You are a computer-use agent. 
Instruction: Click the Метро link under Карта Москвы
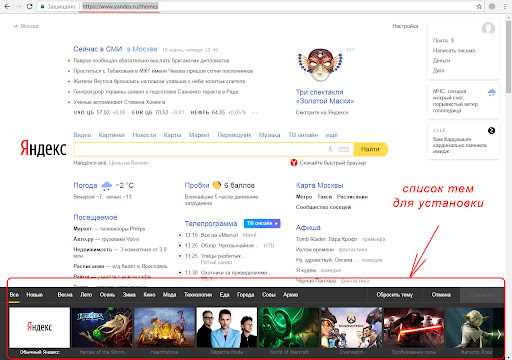tap(304, 197)
